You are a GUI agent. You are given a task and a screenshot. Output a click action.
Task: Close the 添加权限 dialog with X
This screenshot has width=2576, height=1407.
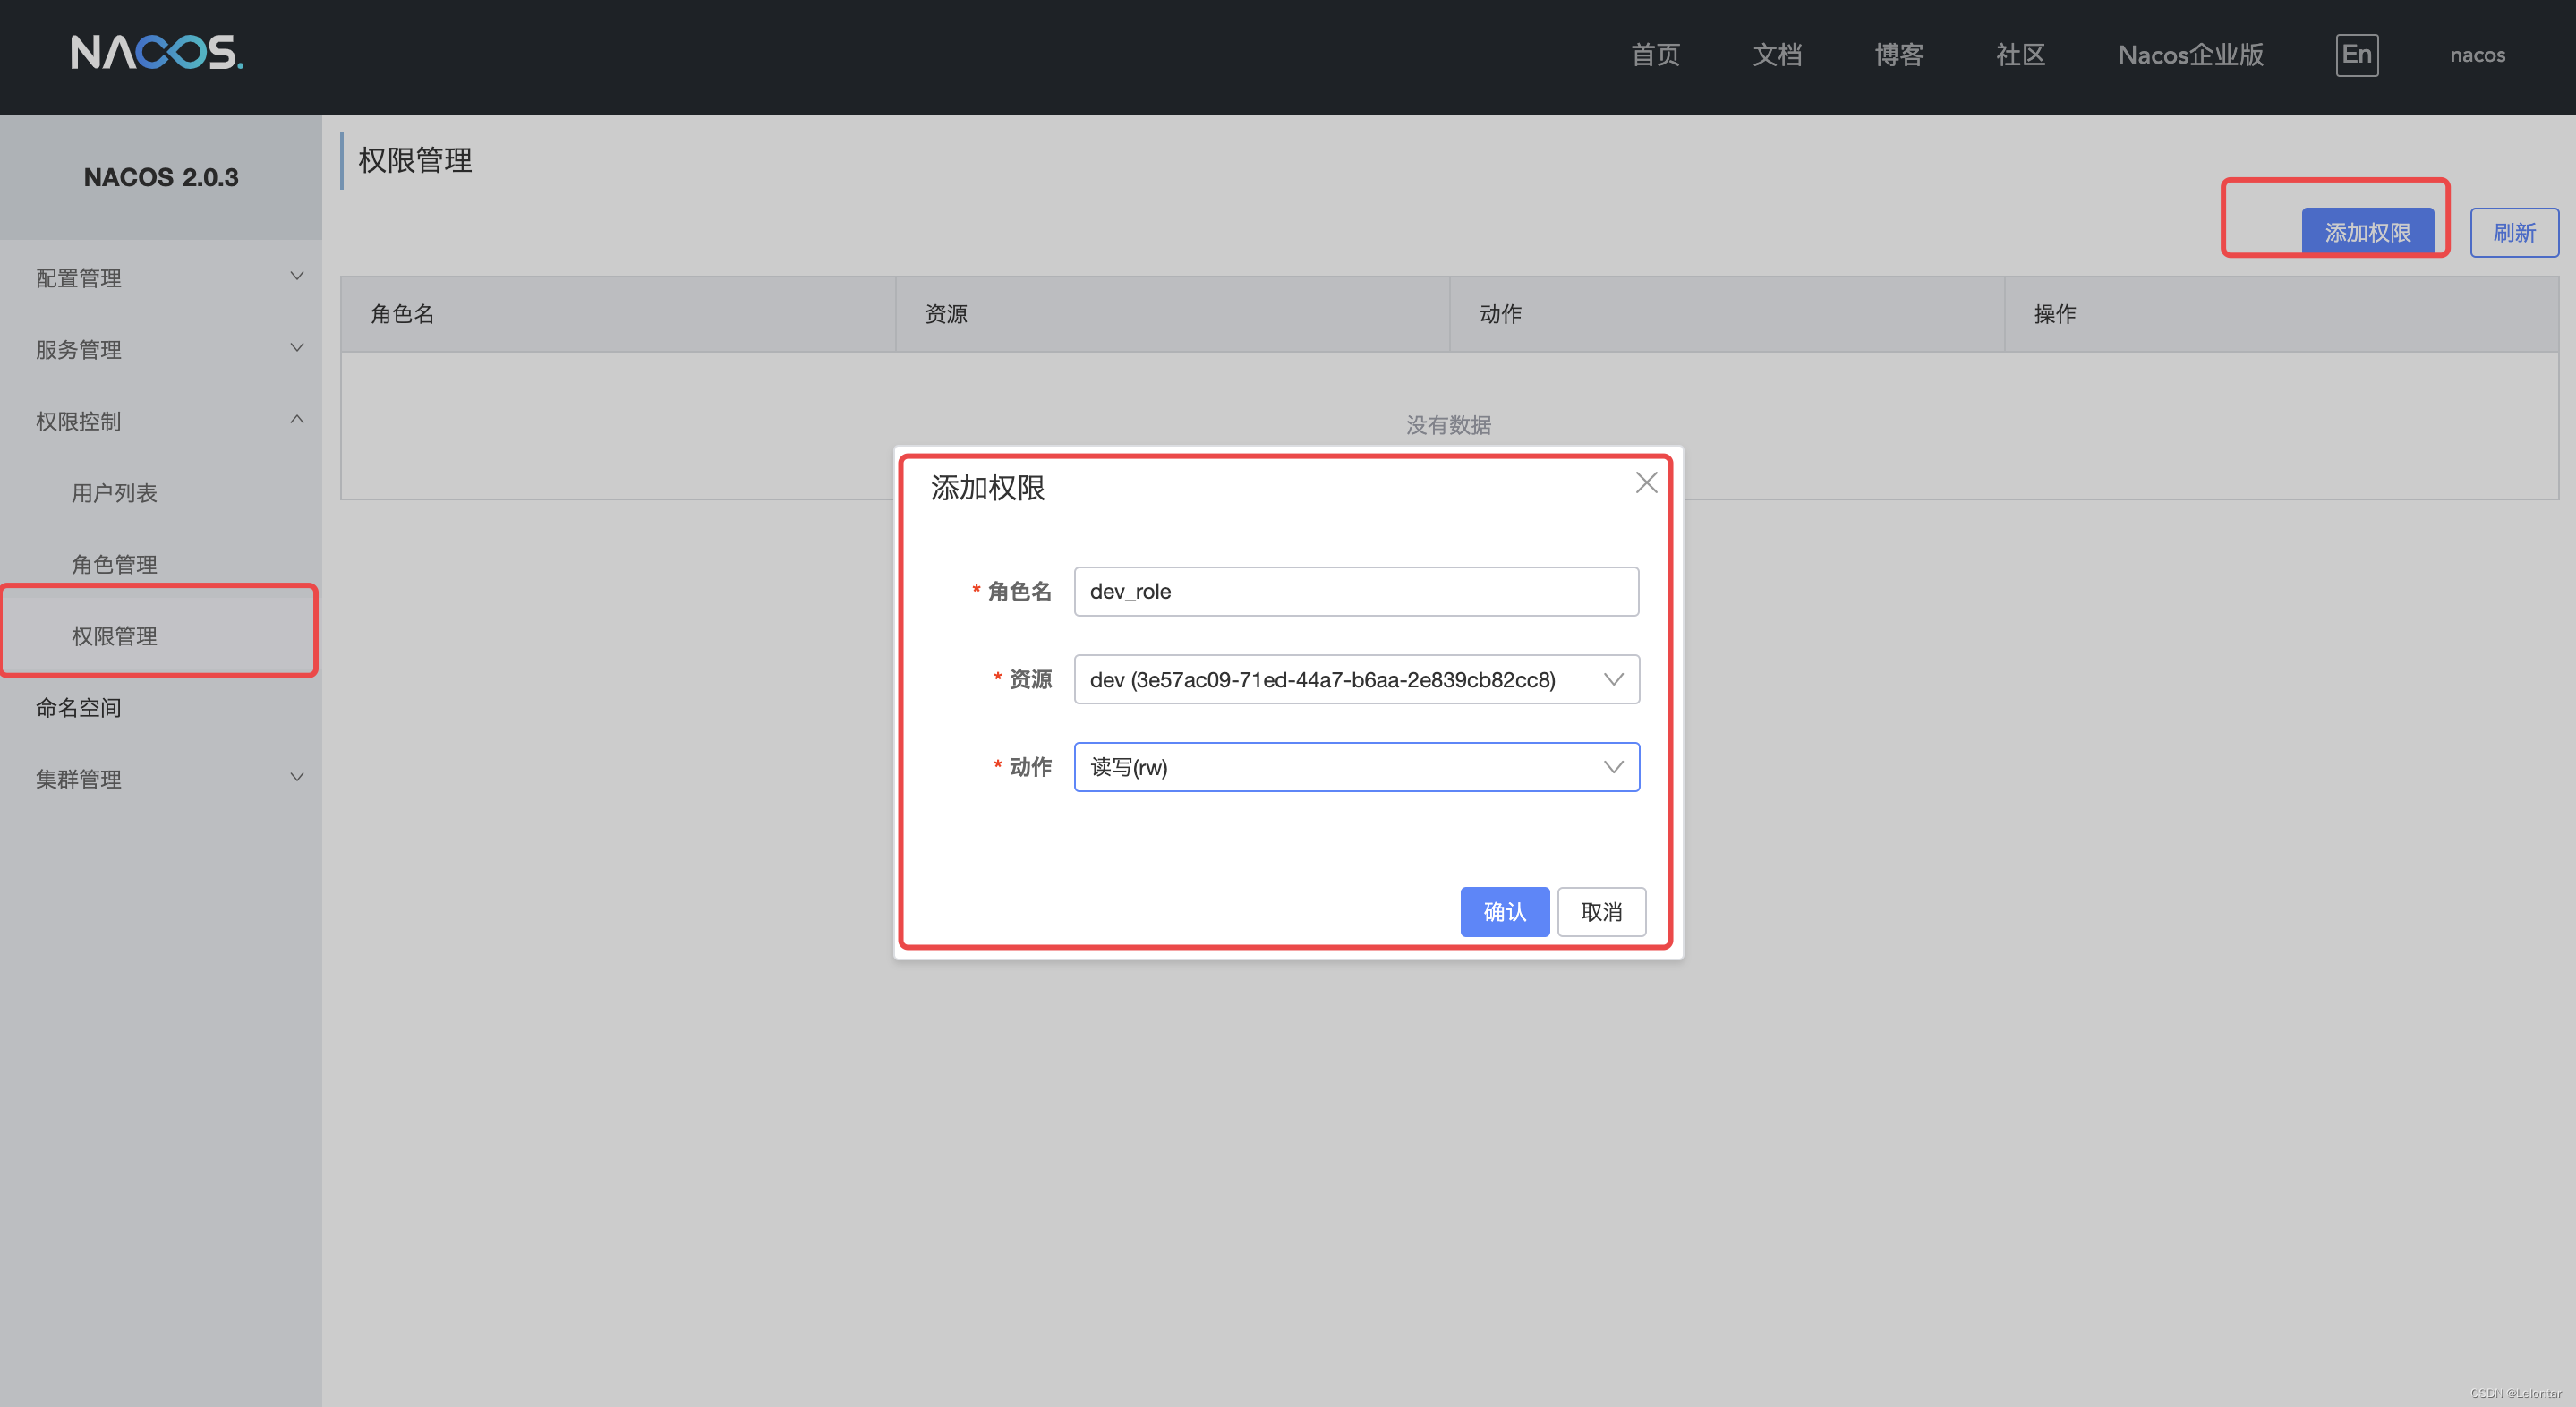point(1646,483)
